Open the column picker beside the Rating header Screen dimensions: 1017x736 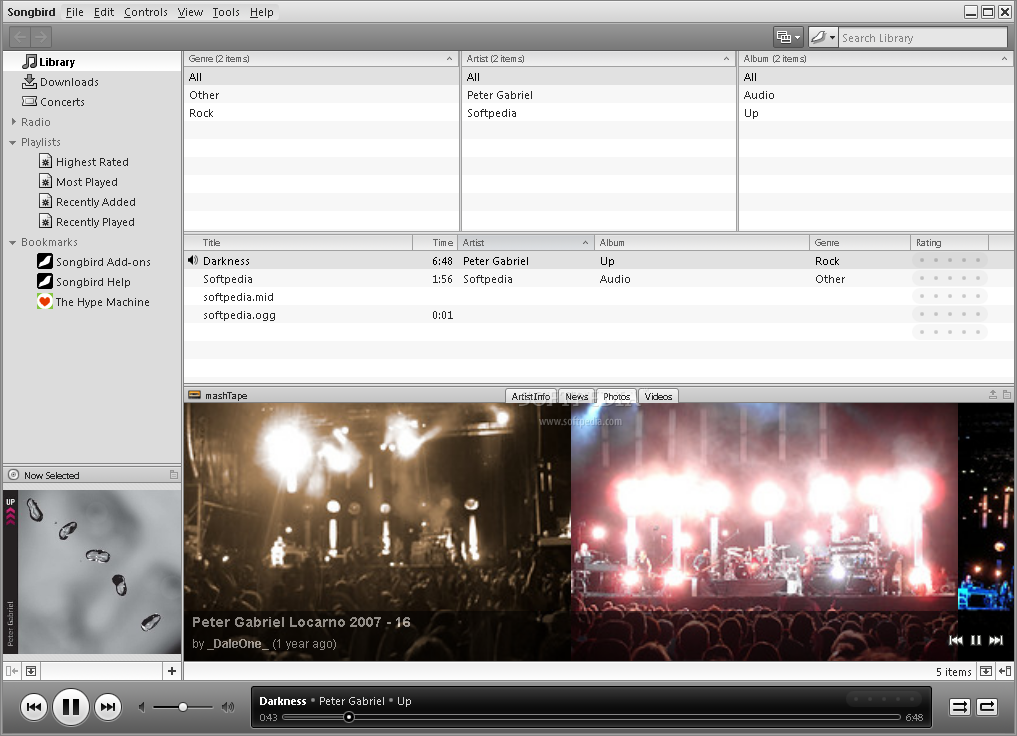pos(1001,243)
